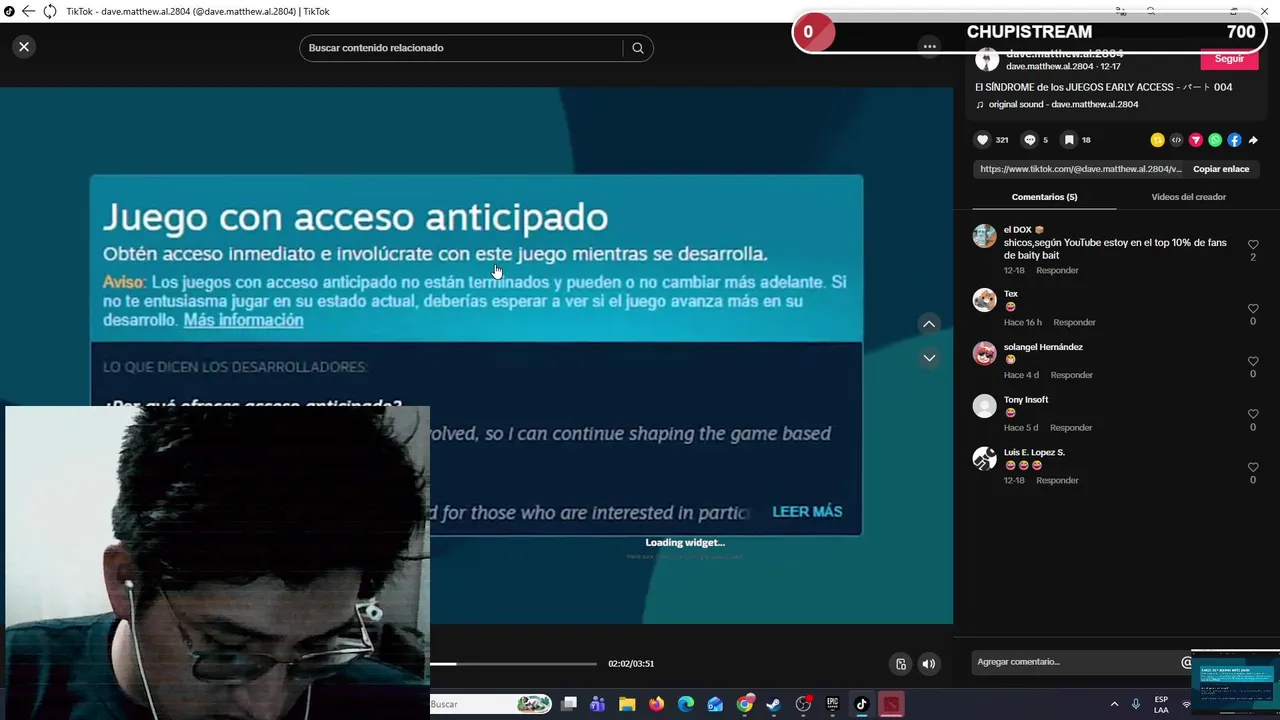
Task: Go to the previous video with up chevron
Action: pyautogui.click(x=929, y=323)
